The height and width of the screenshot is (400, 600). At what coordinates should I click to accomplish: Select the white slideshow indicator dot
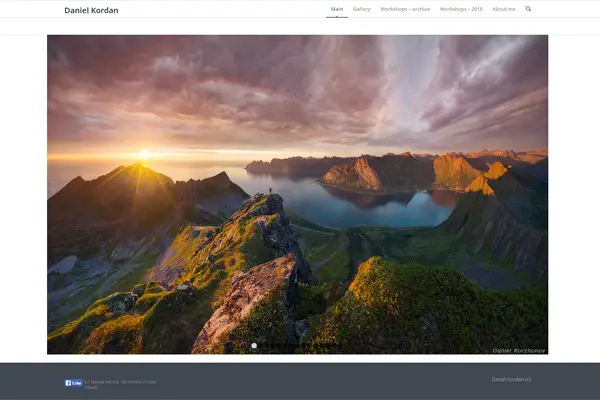pyautogui.click(x=254, y=346)
